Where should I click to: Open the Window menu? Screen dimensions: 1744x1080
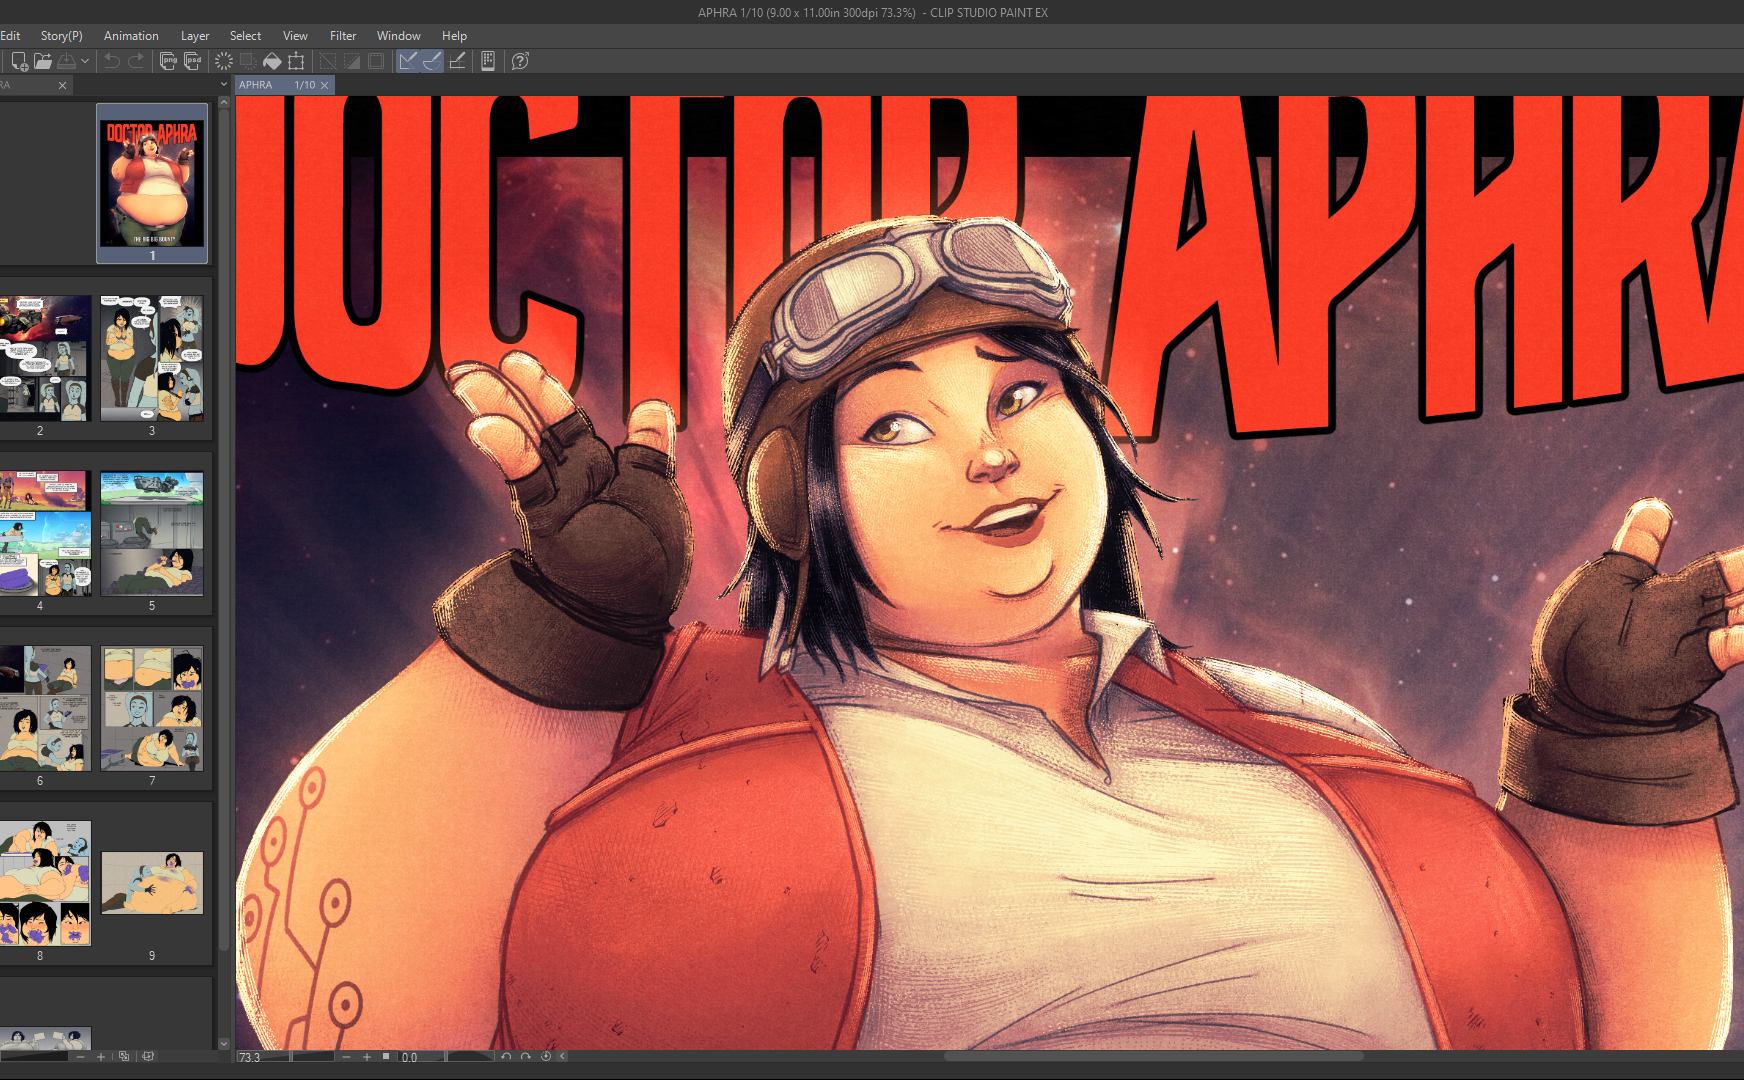point(398,36)
